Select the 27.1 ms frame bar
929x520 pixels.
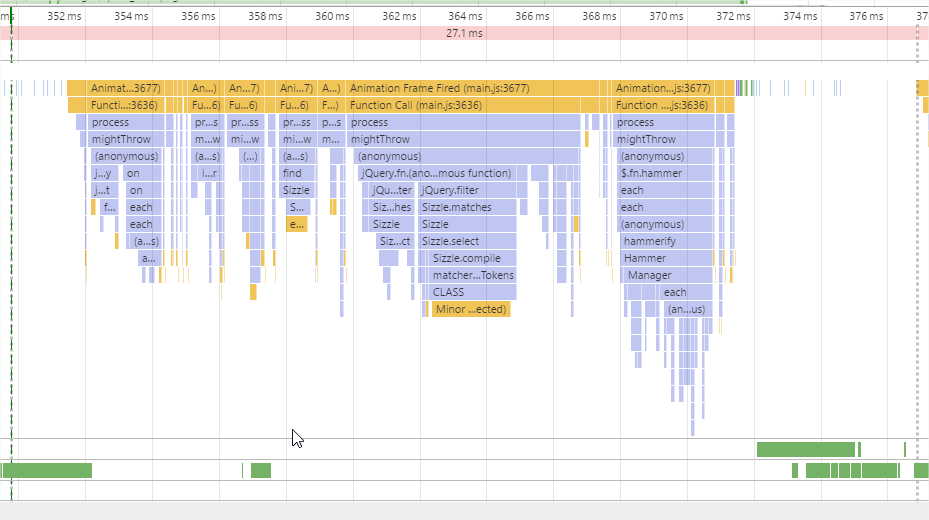[464, 33]
